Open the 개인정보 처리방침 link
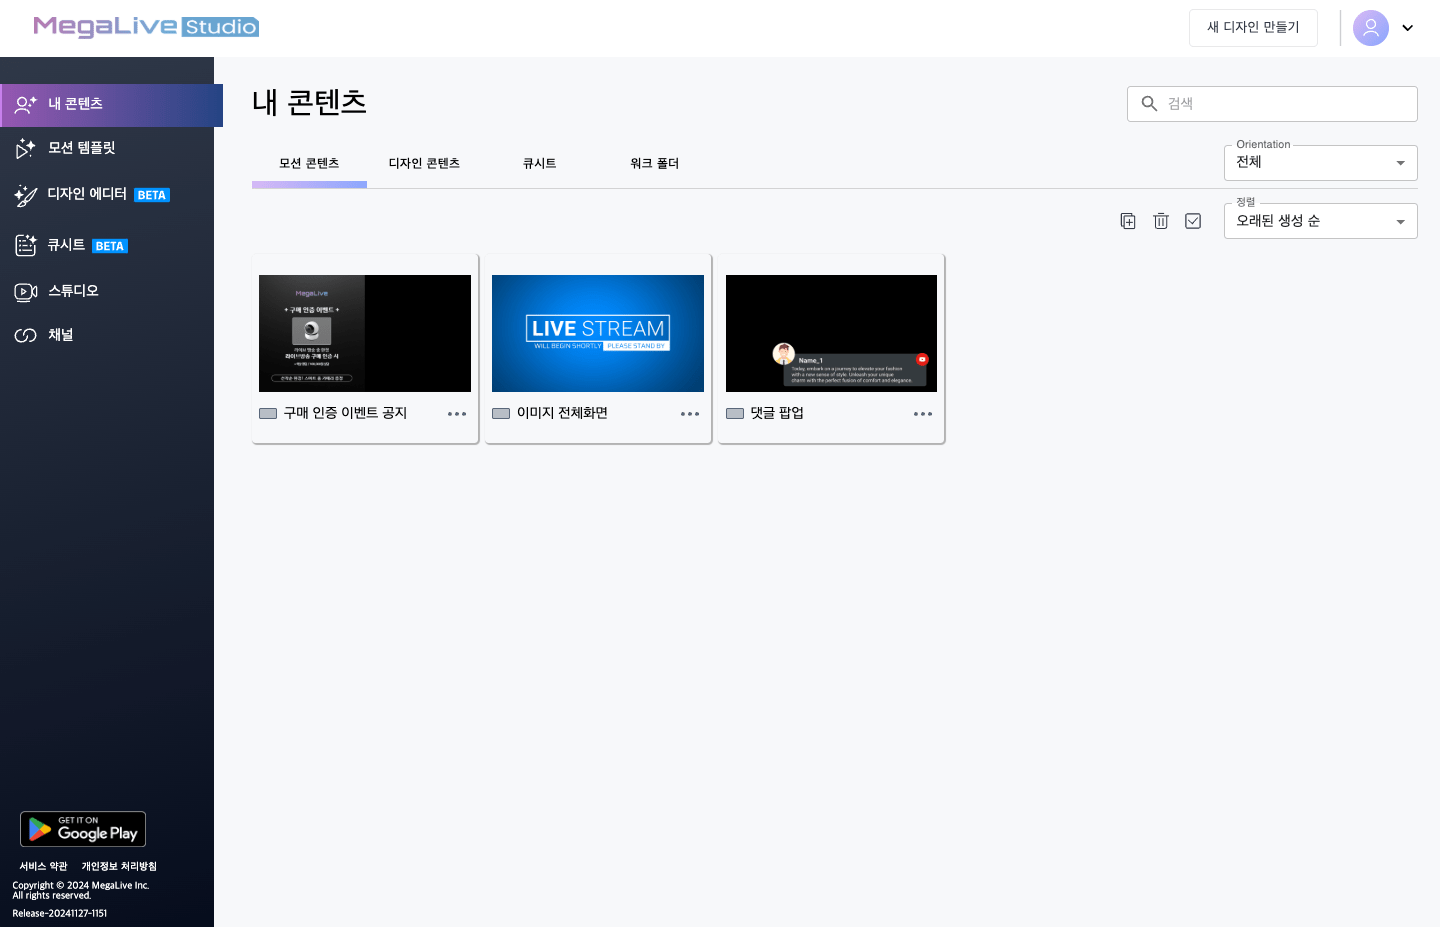Viewport: 1440px width, 927px height. coord(119,866)
